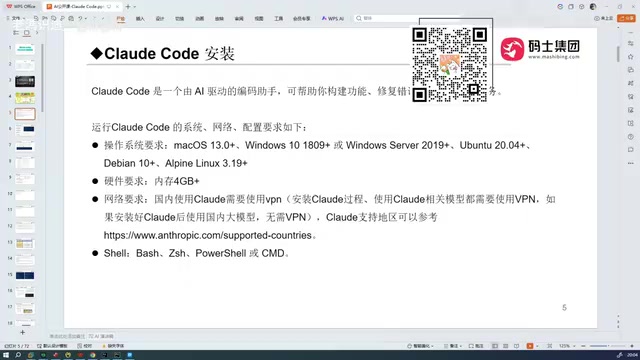Toggle the 批注 comments button in status bar
The height and width of the screenshot is (360, 640).
click(476, 346)
